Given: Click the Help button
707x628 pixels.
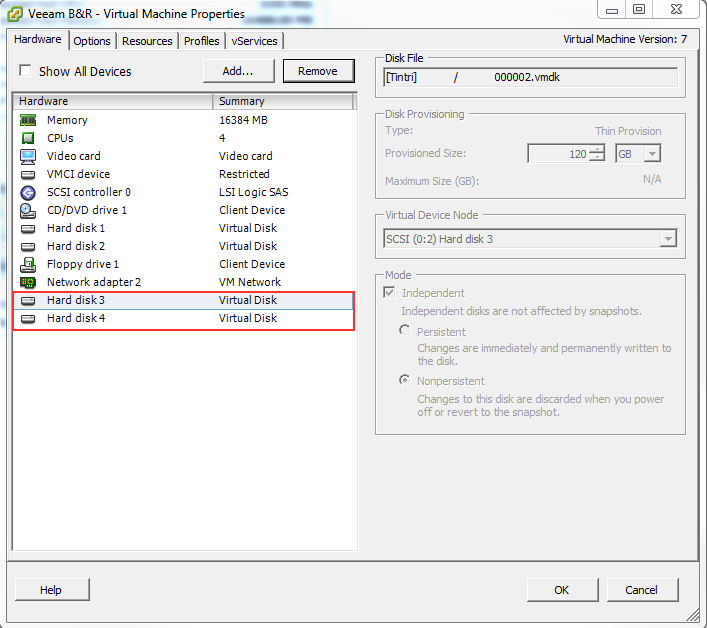Looking at the screenshot, I should coord(52,590).
